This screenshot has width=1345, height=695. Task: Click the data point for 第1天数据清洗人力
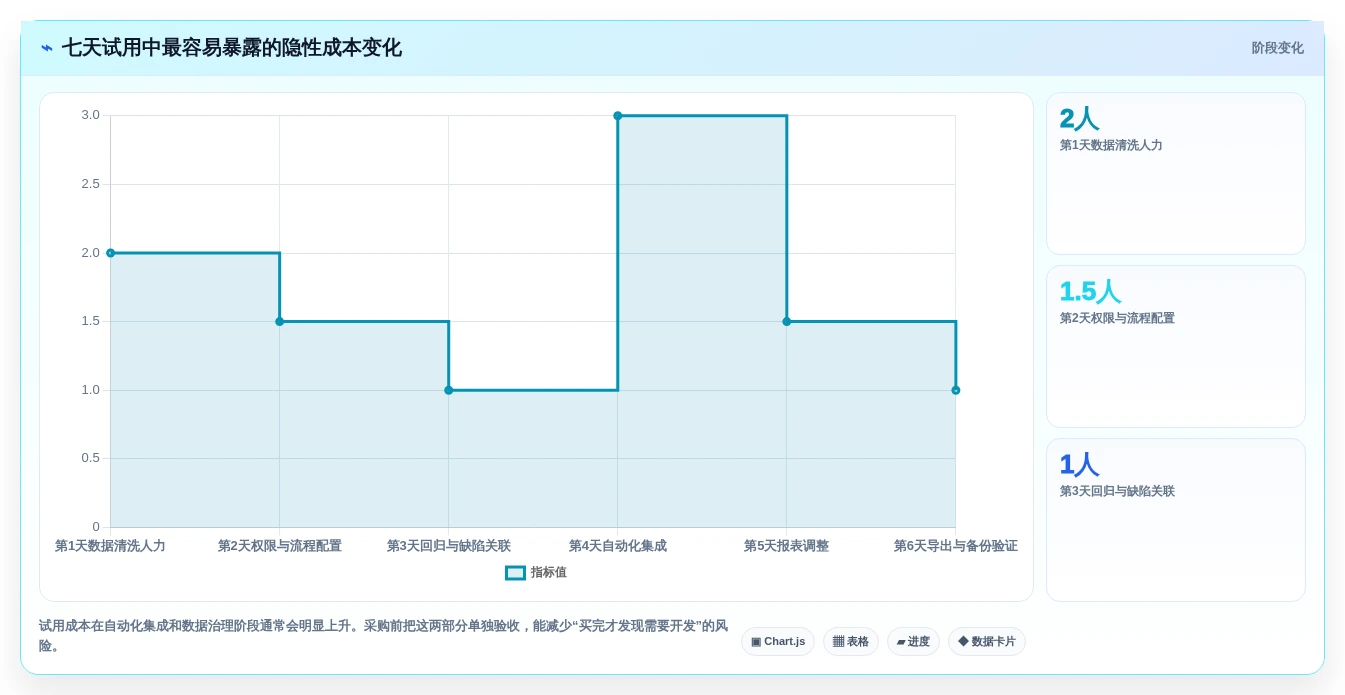[110, 253]
